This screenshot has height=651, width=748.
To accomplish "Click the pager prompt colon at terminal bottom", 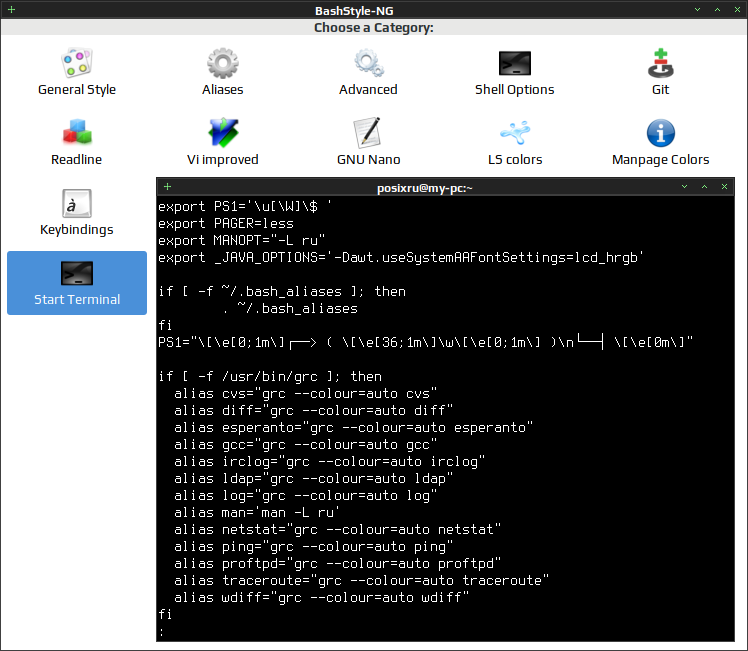I will [162, 632].
